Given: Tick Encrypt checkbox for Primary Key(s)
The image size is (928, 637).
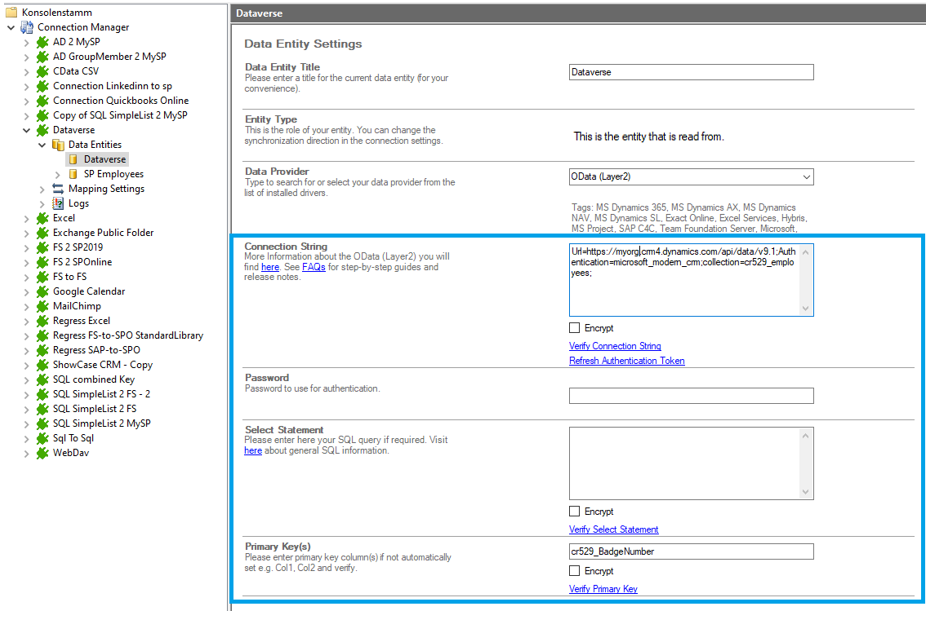Looking at the screenshot, I should [x=574, y=571].
